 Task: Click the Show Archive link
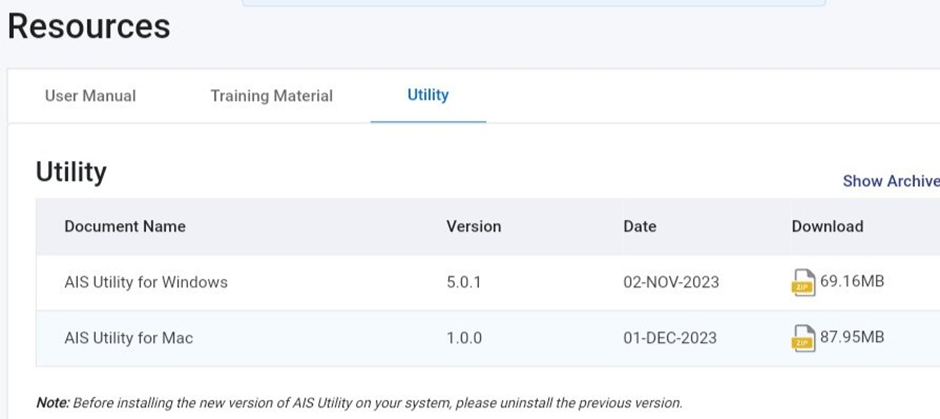[890, 181]
